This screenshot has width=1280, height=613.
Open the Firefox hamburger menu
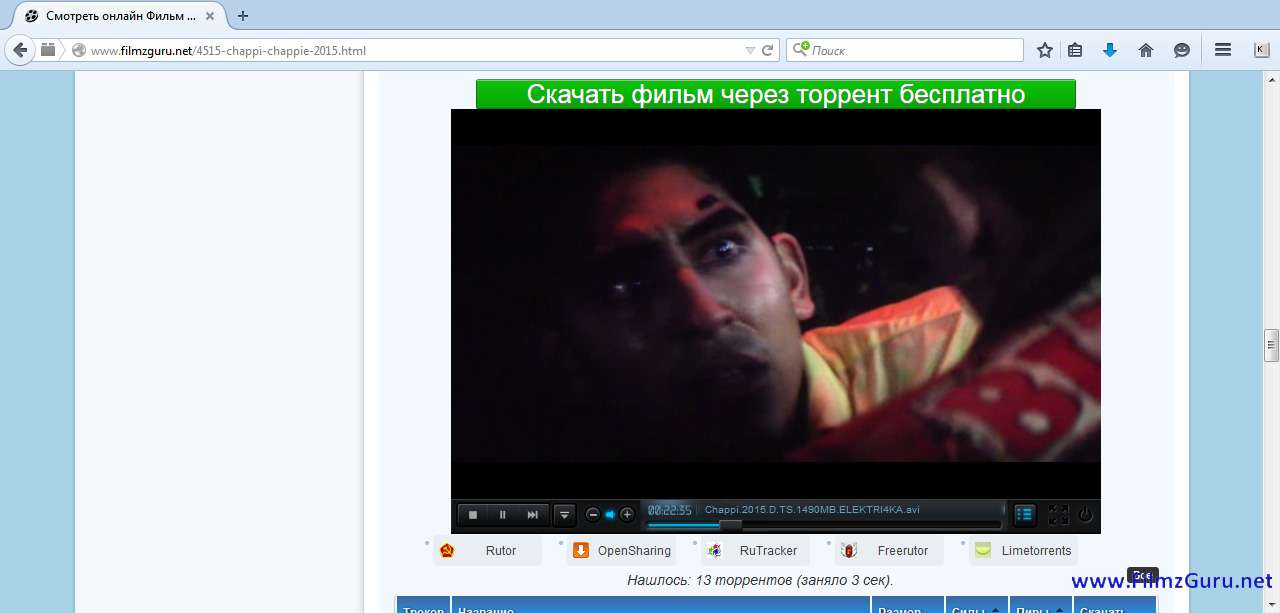coord(1222,50)
